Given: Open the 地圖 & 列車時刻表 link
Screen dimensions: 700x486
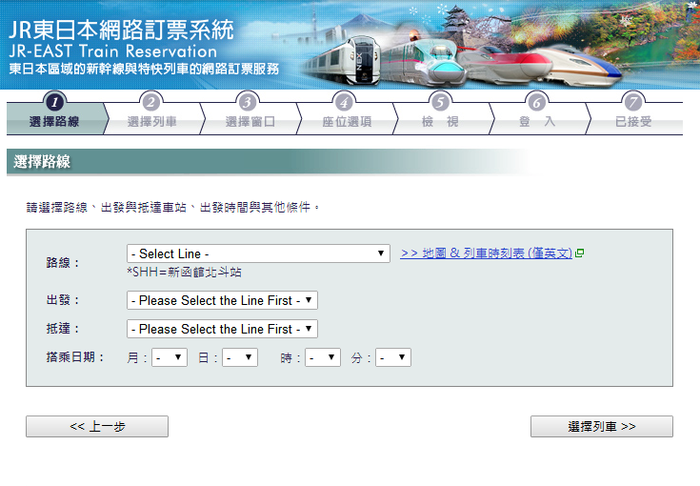Looking at the screenshot, I should (x=486, y=254).
